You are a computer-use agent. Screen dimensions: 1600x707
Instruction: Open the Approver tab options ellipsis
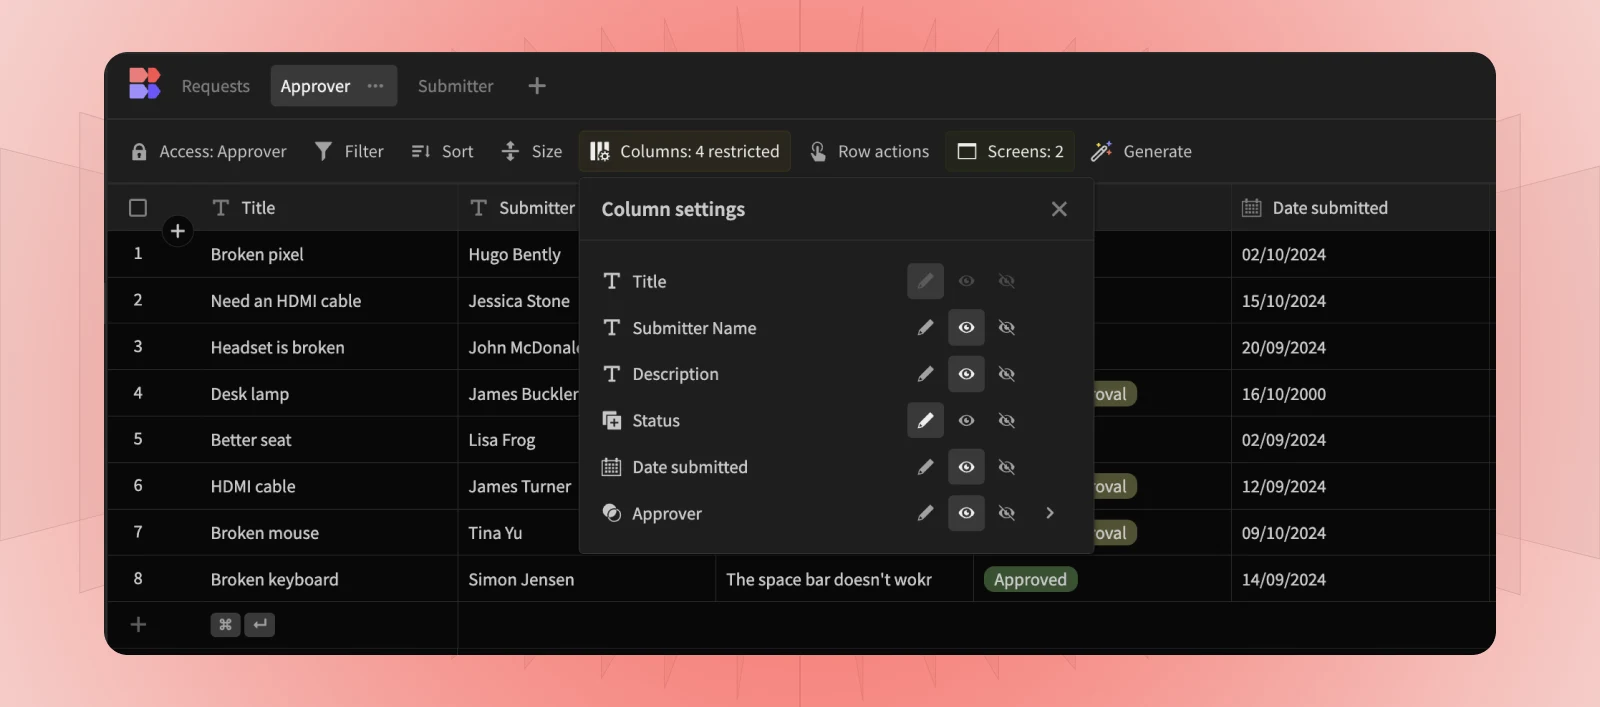(375, 86)
